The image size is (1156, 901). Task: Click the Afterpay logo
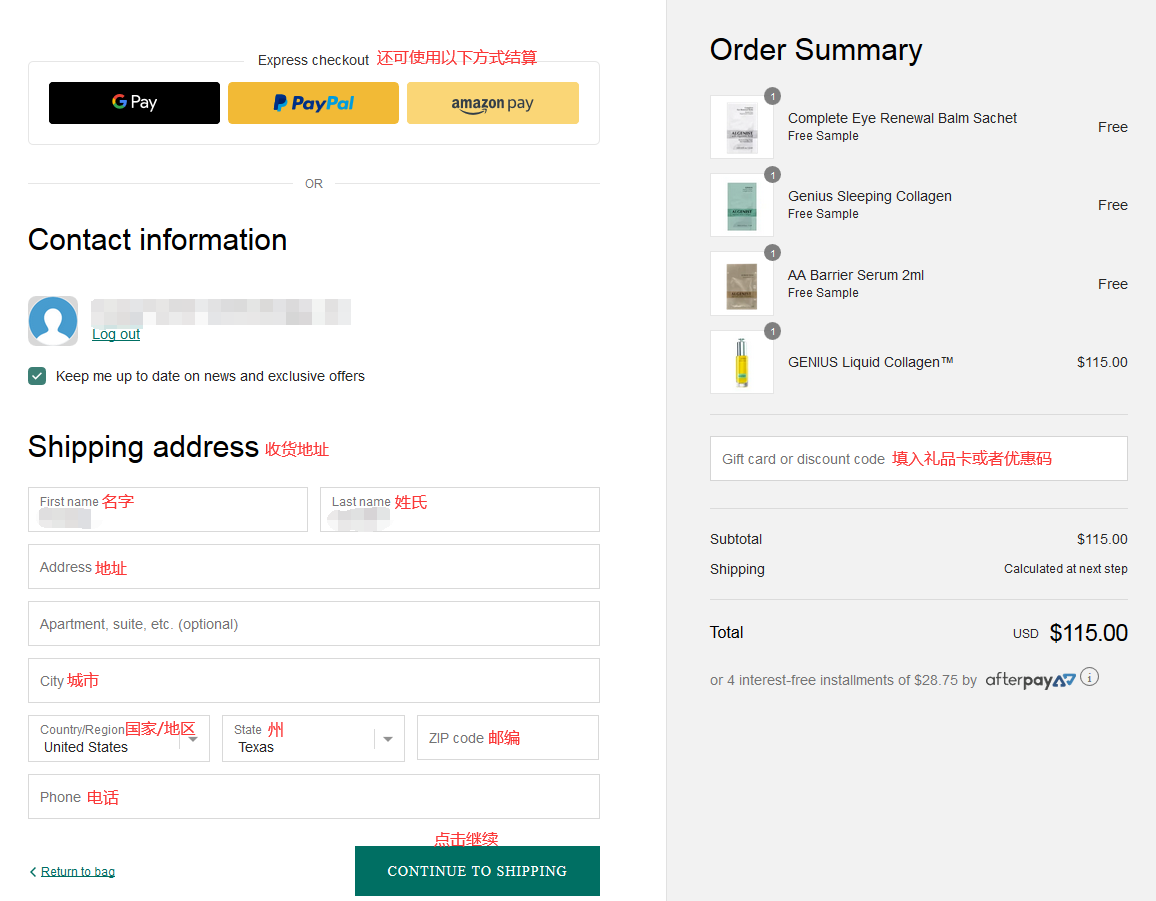click(1030, 680)
